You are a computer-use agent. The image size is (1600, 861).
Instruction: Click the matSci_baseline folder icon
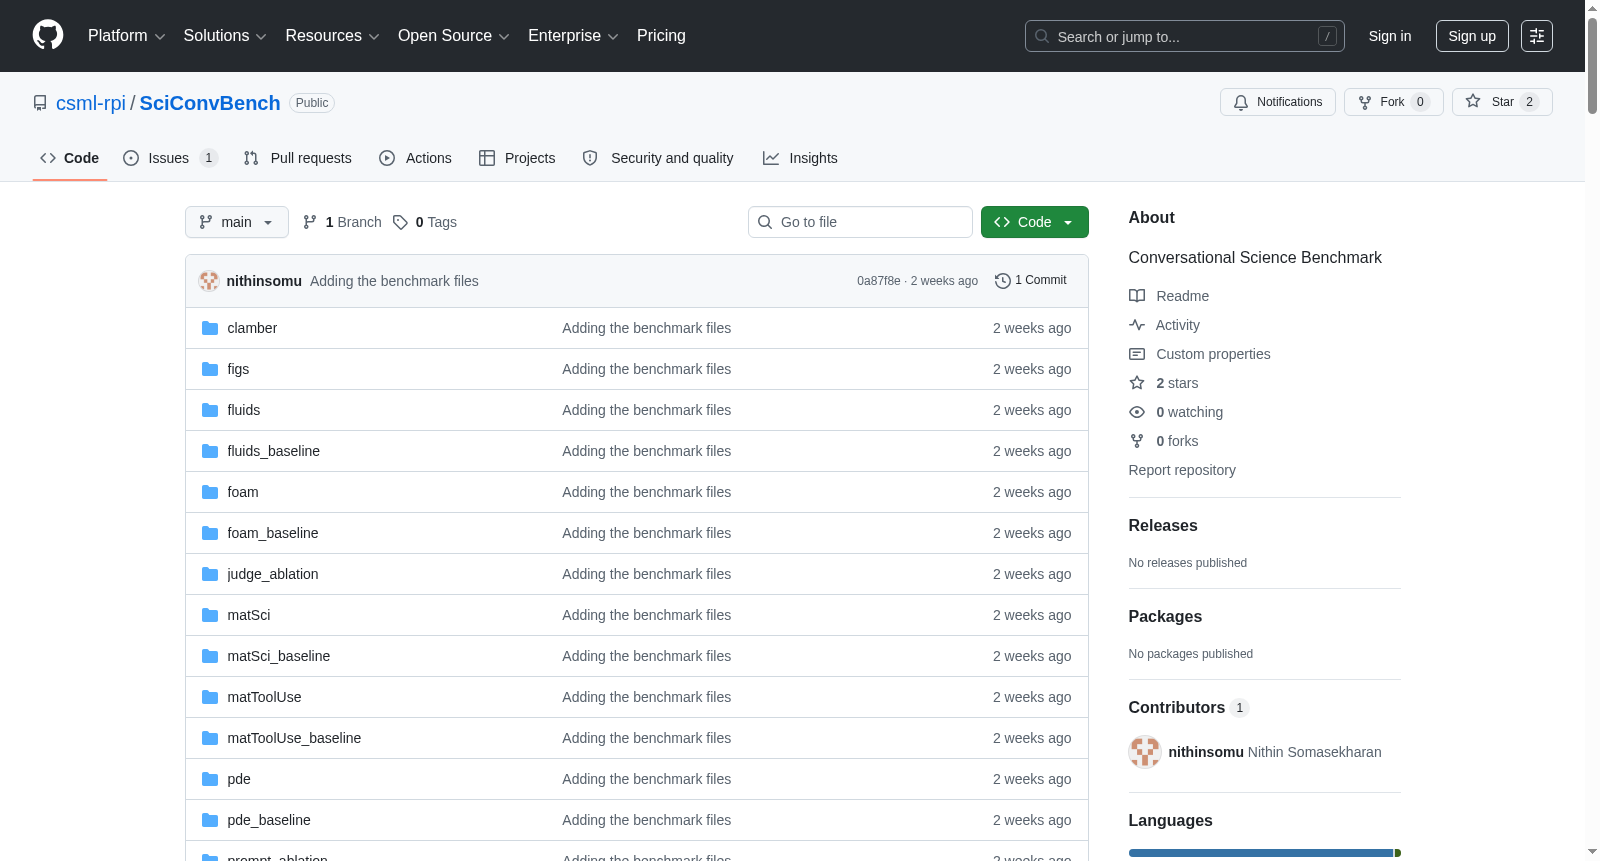[x=210, y=656]
